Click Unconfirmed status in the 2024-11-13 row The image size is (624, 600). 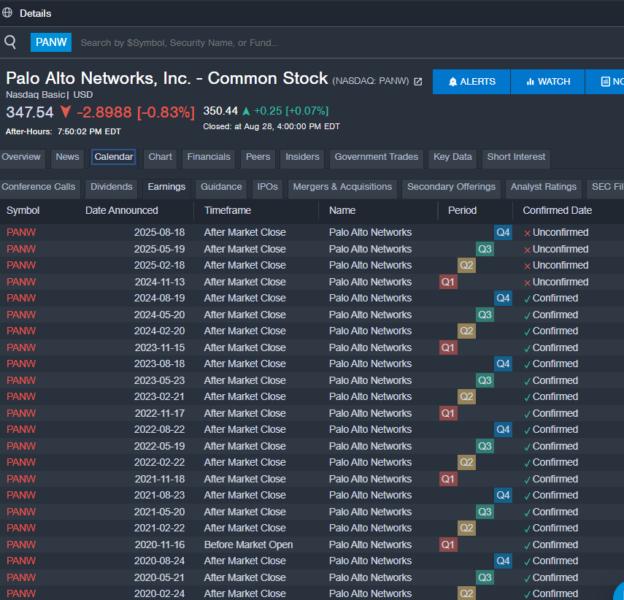point(556,282)
